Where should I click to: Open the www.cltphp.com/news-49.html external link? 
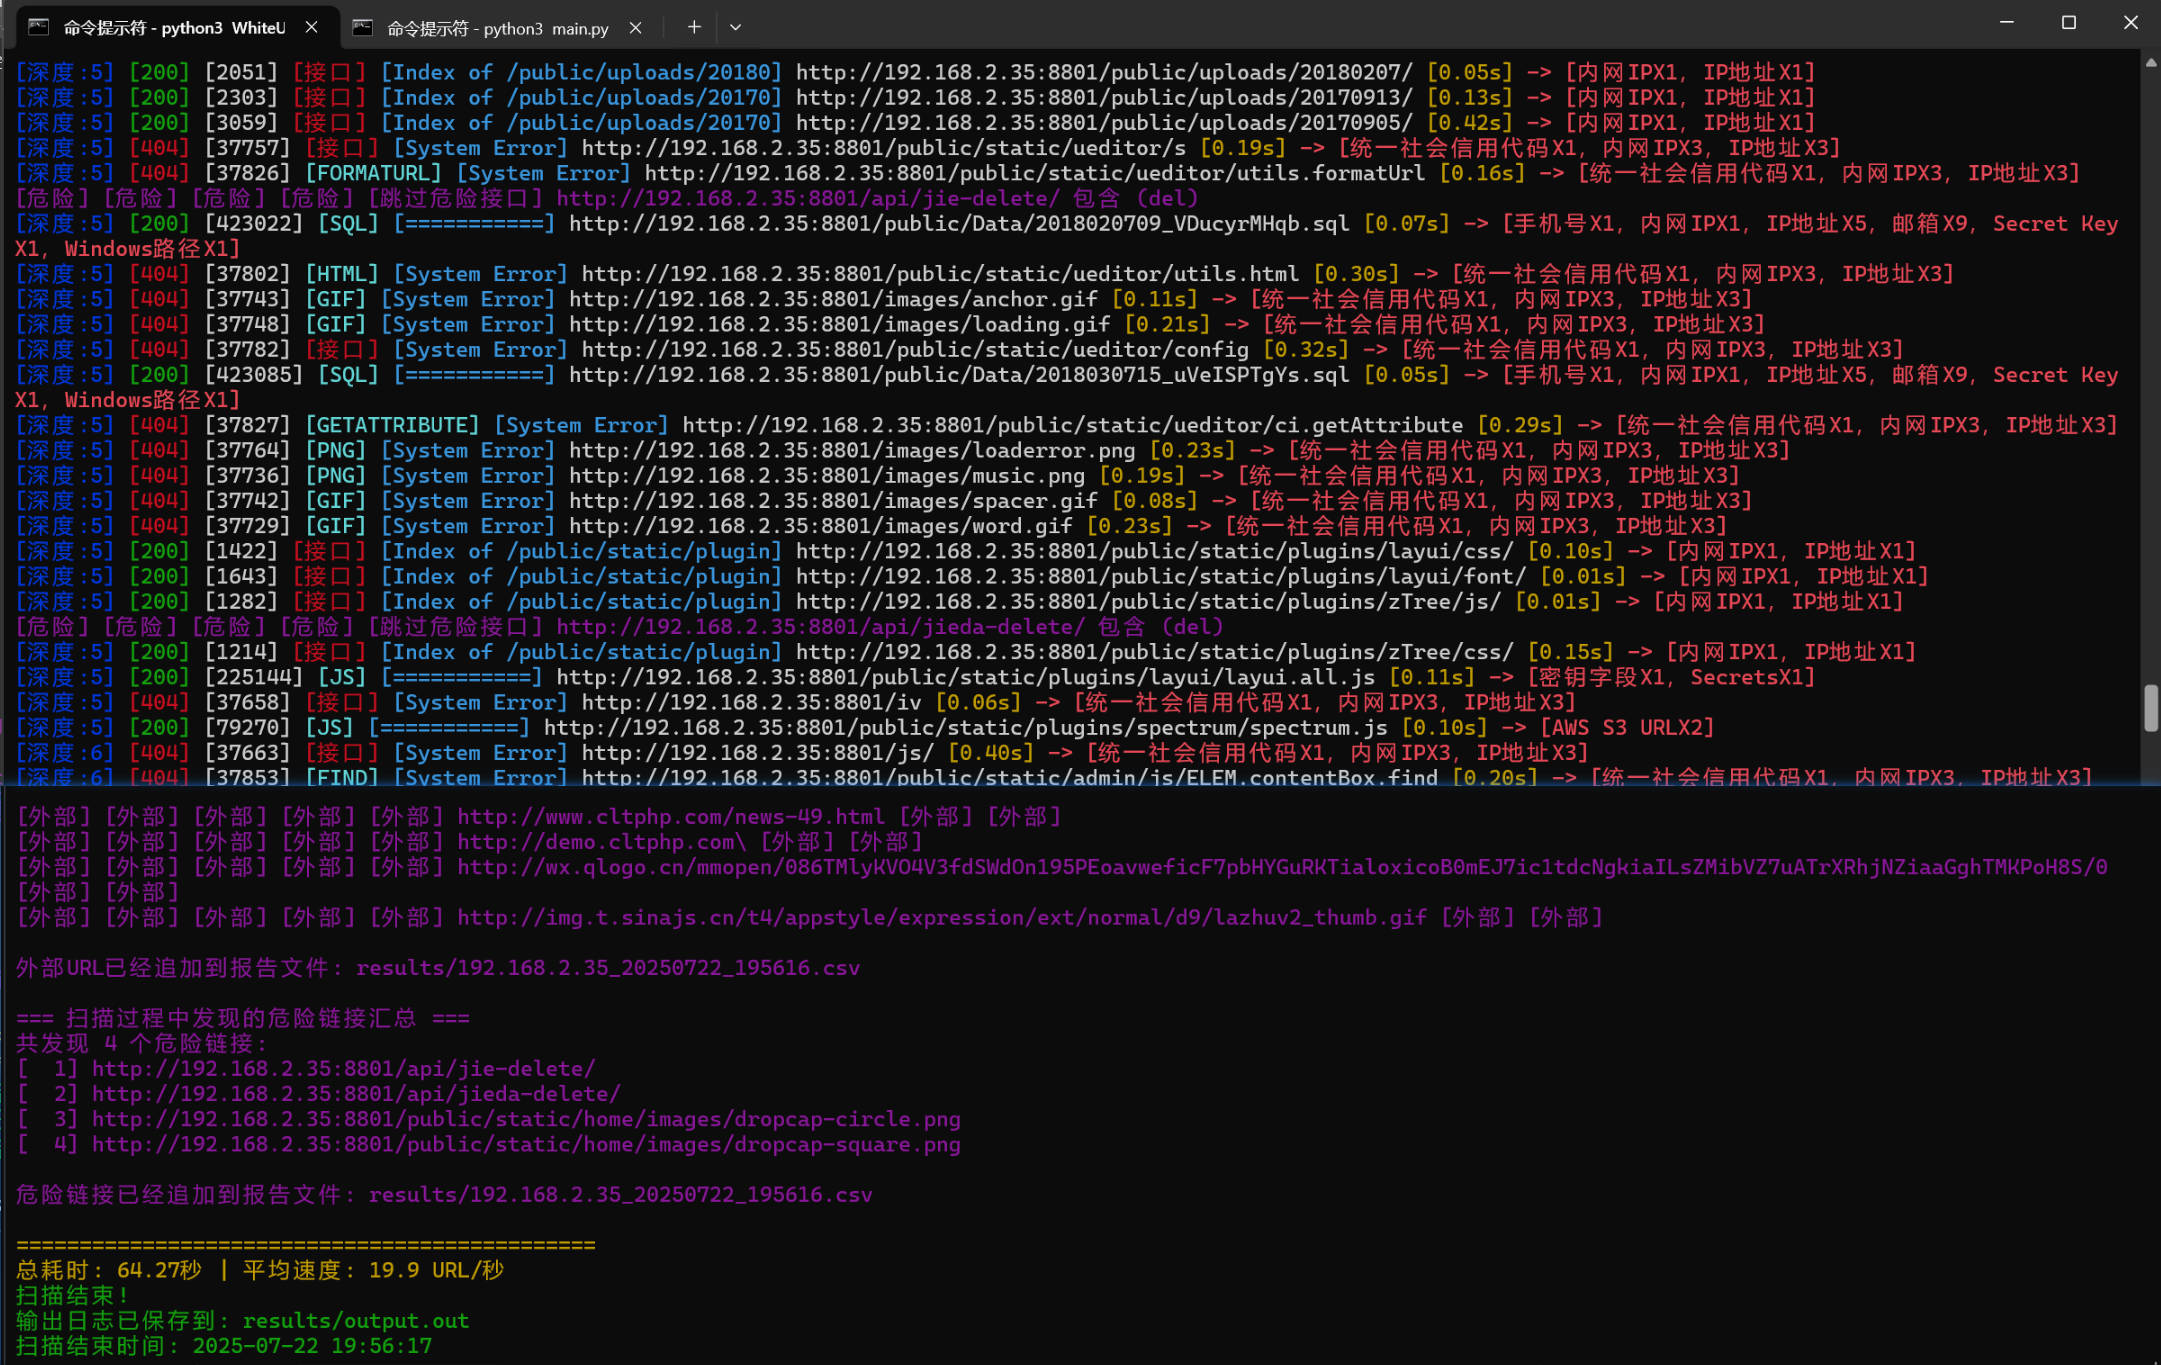point(670,817)
